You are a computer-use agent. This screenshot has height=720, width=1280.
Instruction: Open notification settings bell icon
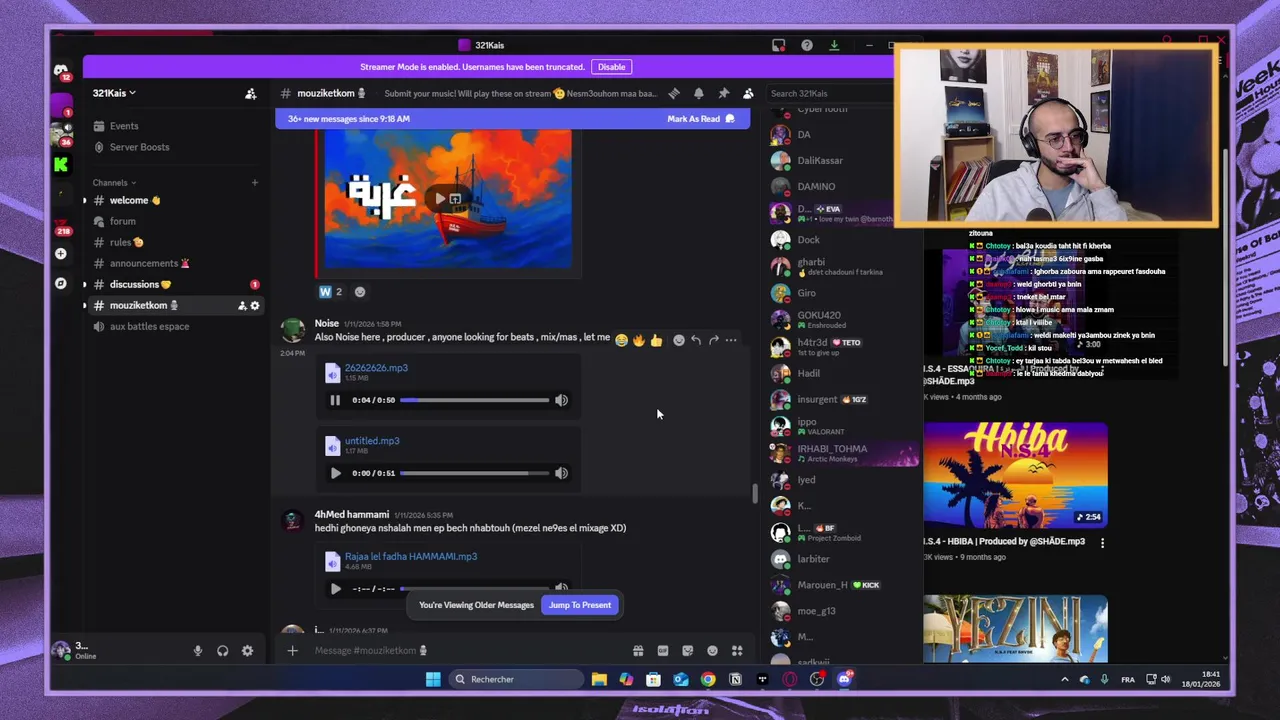pos(698,93)
